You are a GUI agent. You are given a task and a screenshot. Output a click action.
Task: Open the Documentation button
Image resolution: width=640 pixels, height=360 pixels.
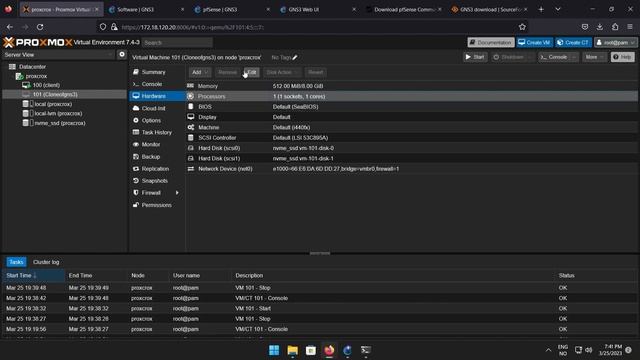point(491,42)
